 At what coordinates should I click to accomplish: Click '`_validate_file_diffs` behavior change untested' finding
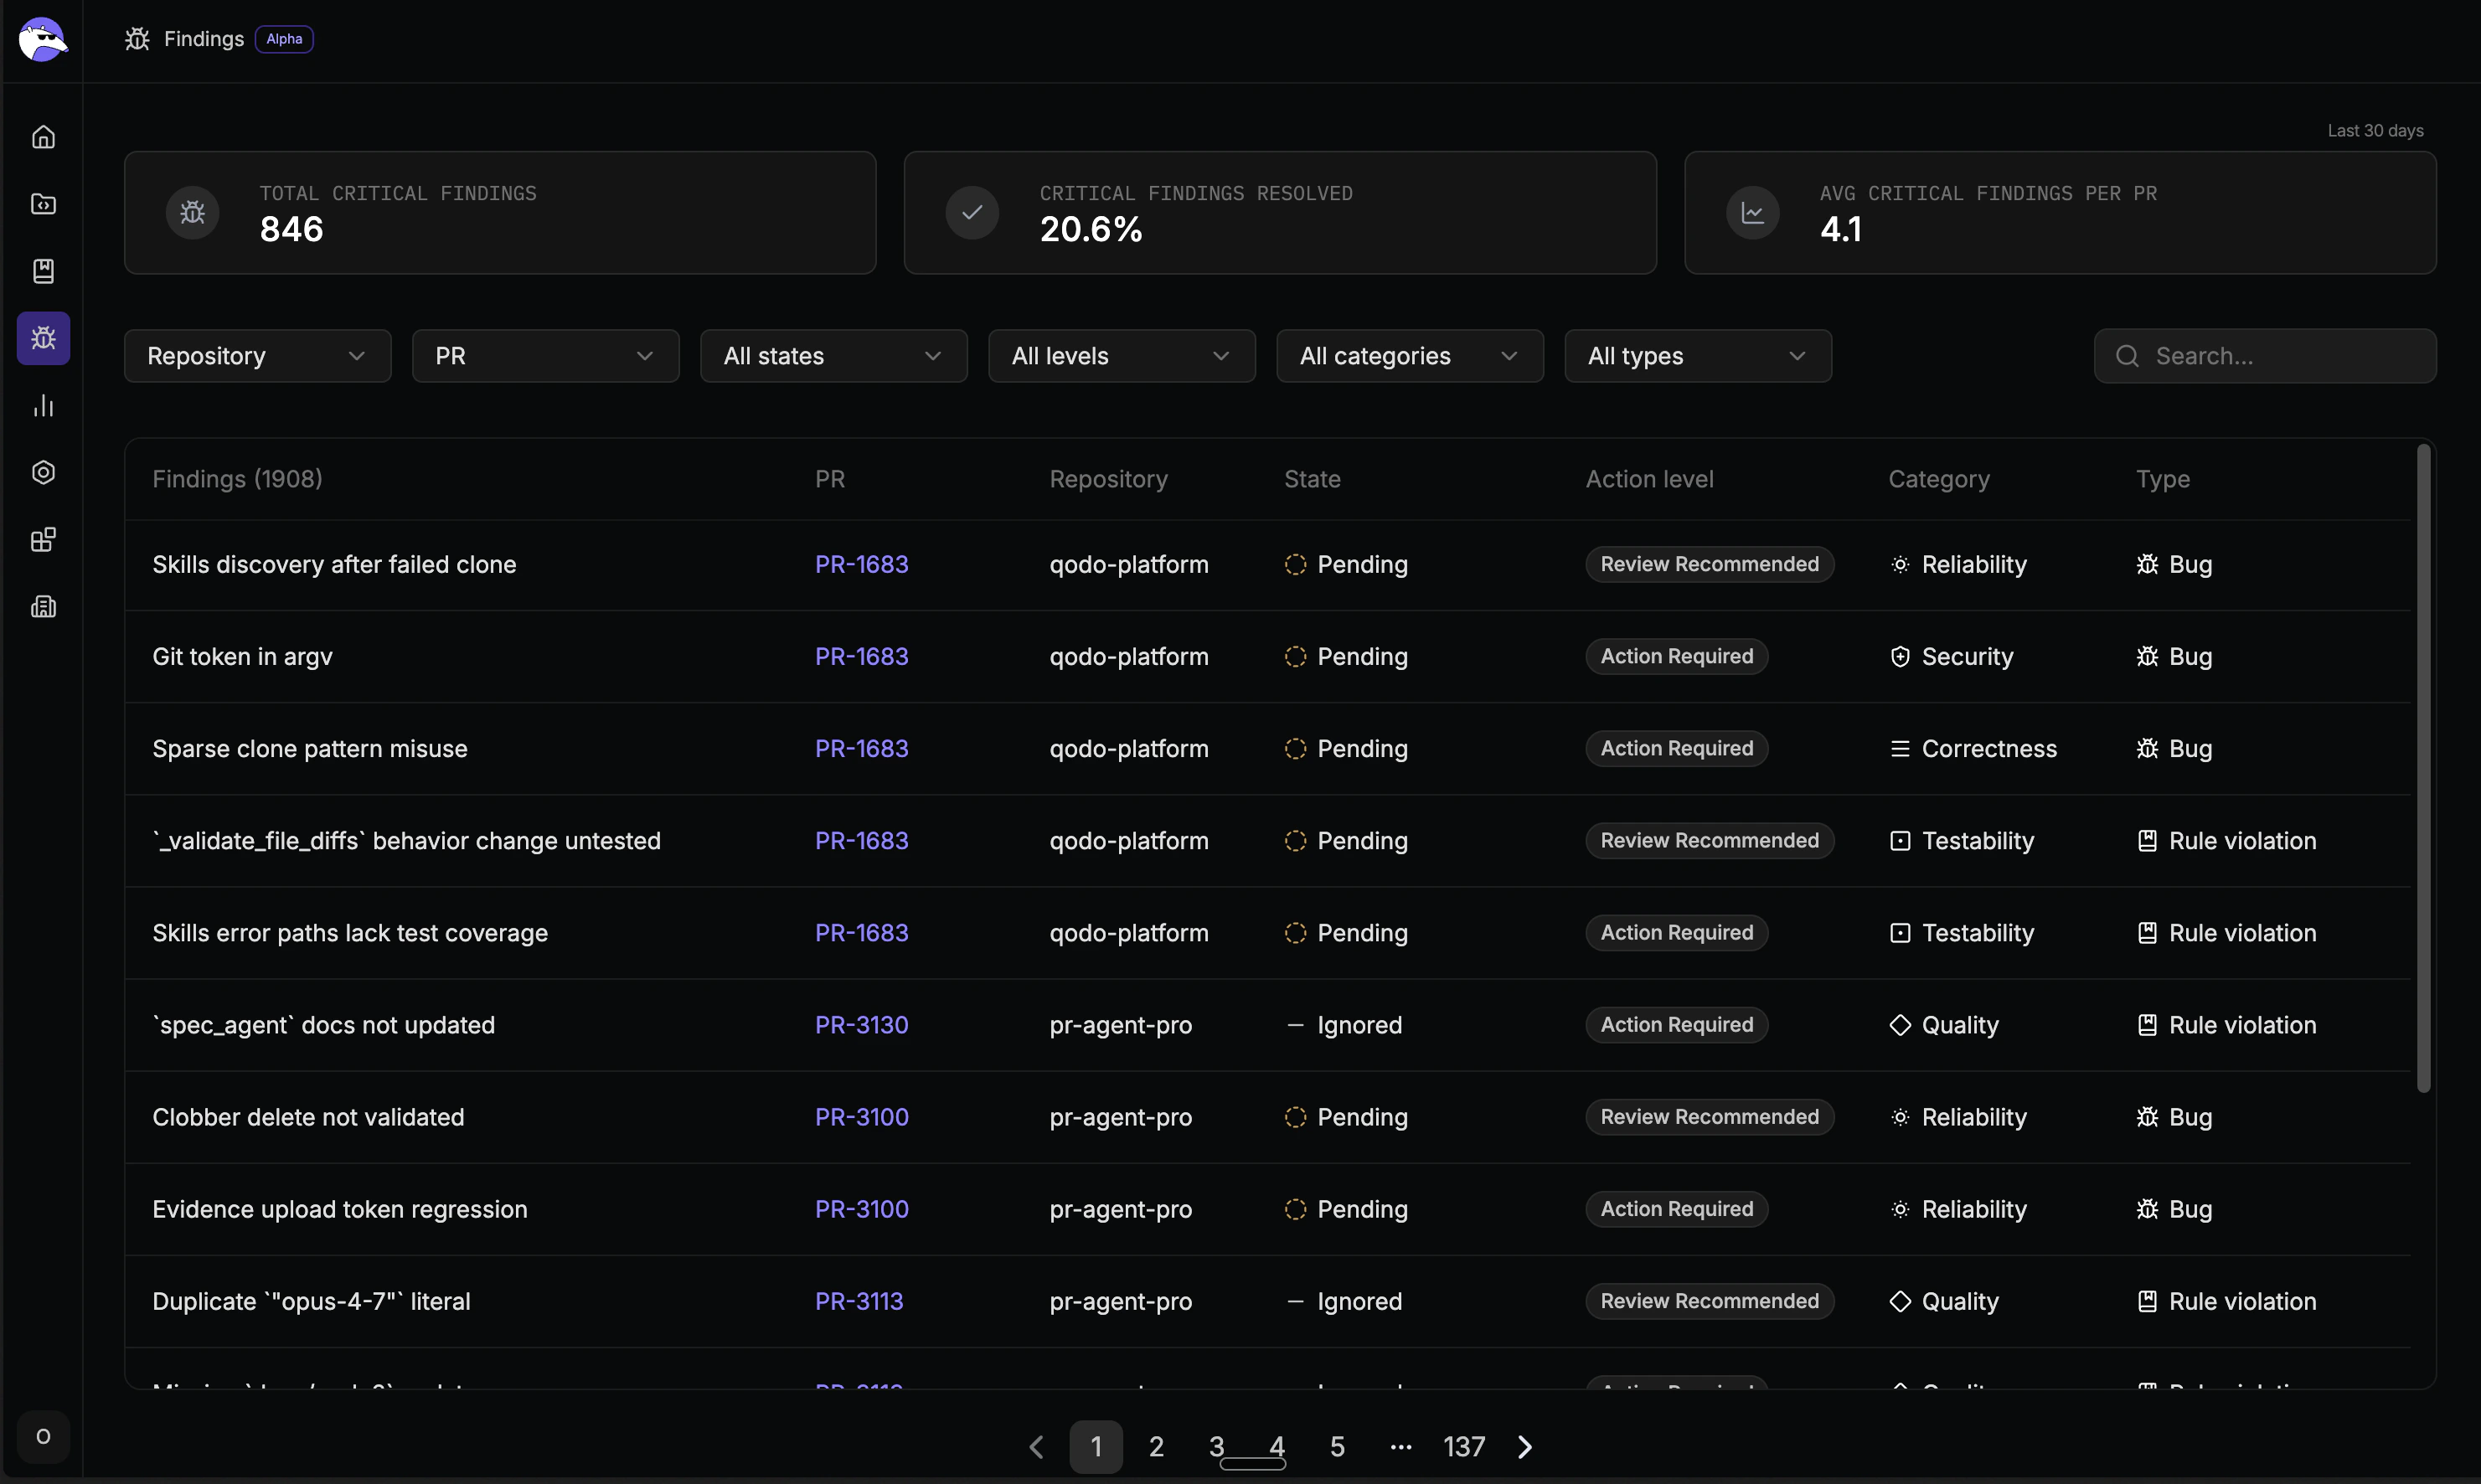click(x=406, y=841)
